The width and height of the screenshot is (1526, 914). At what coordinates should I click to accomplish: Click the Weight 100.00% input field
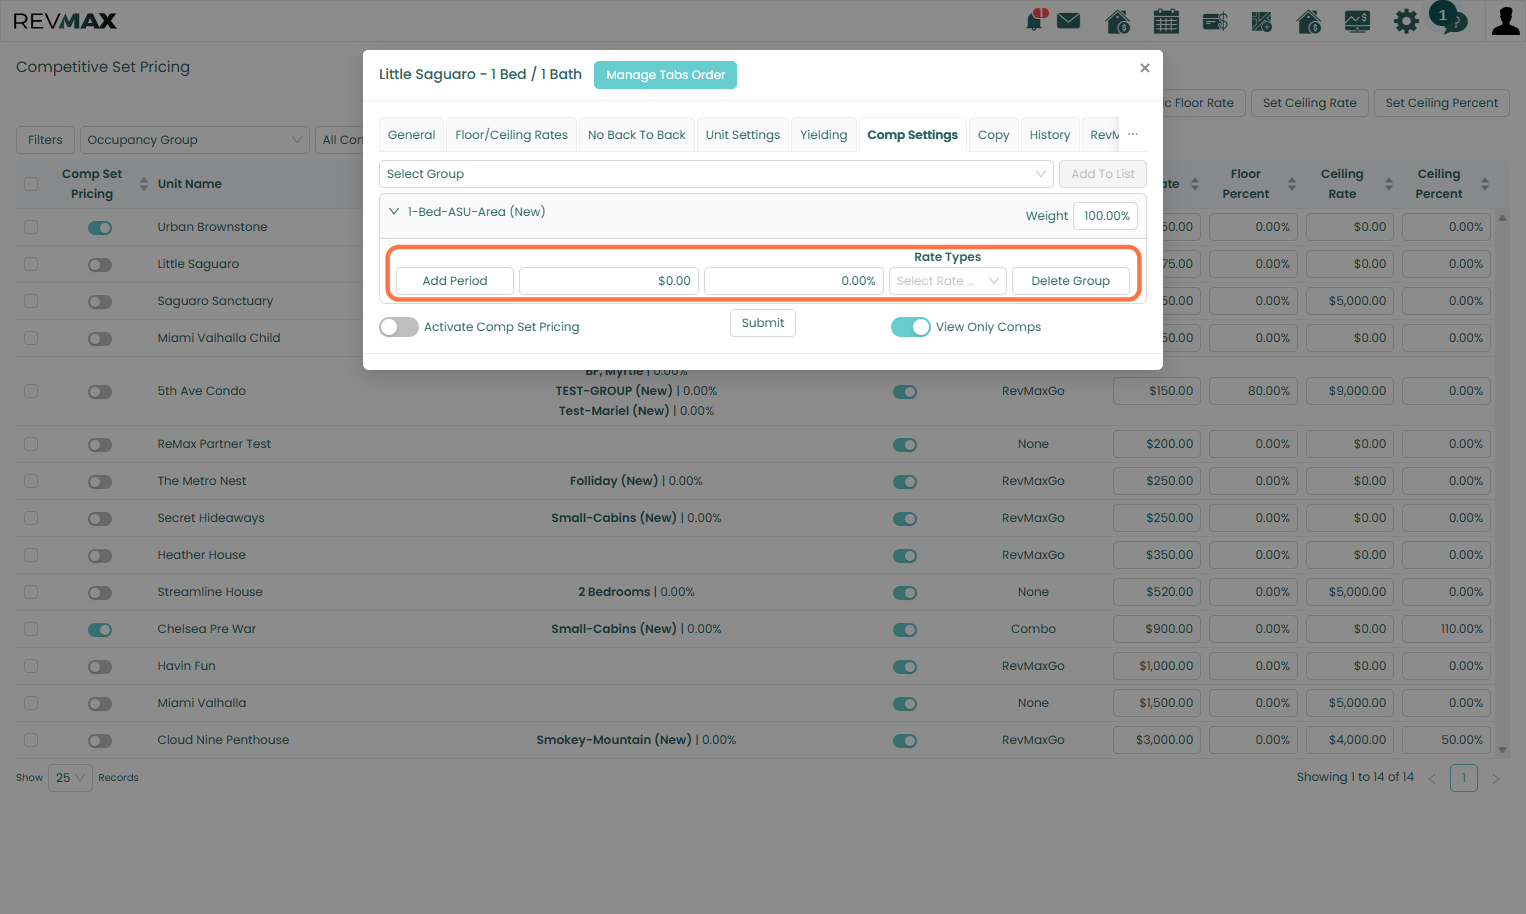(1105, 216)
